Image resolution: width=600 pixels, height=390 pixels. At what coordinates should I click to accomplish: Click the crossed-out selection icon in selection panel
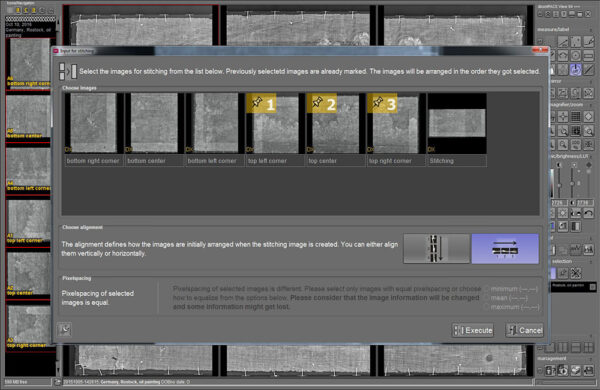point(576,273)
